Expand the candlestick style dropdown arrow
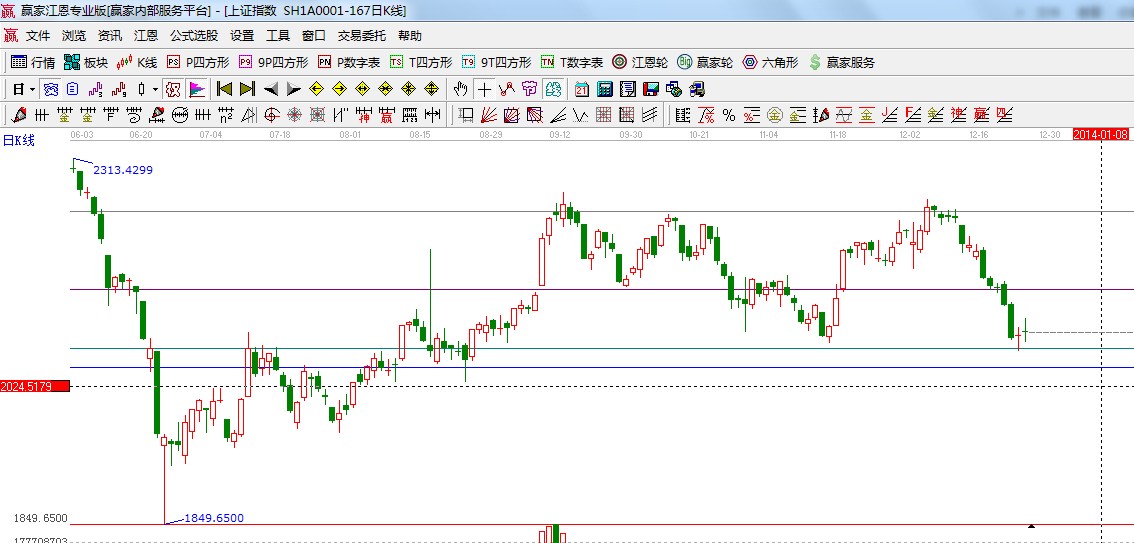The height and width of the screenshot is (543, 1134). (x=155, y=89)
